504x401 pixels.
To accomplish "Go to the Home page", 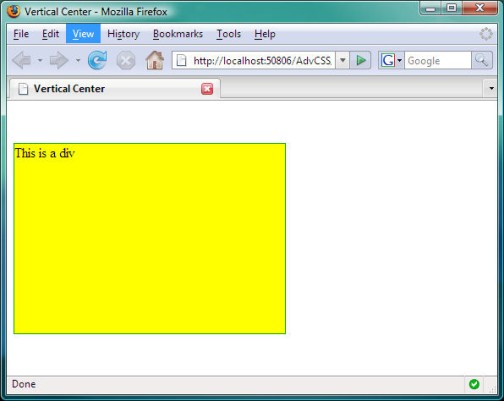I will [155, 60].
